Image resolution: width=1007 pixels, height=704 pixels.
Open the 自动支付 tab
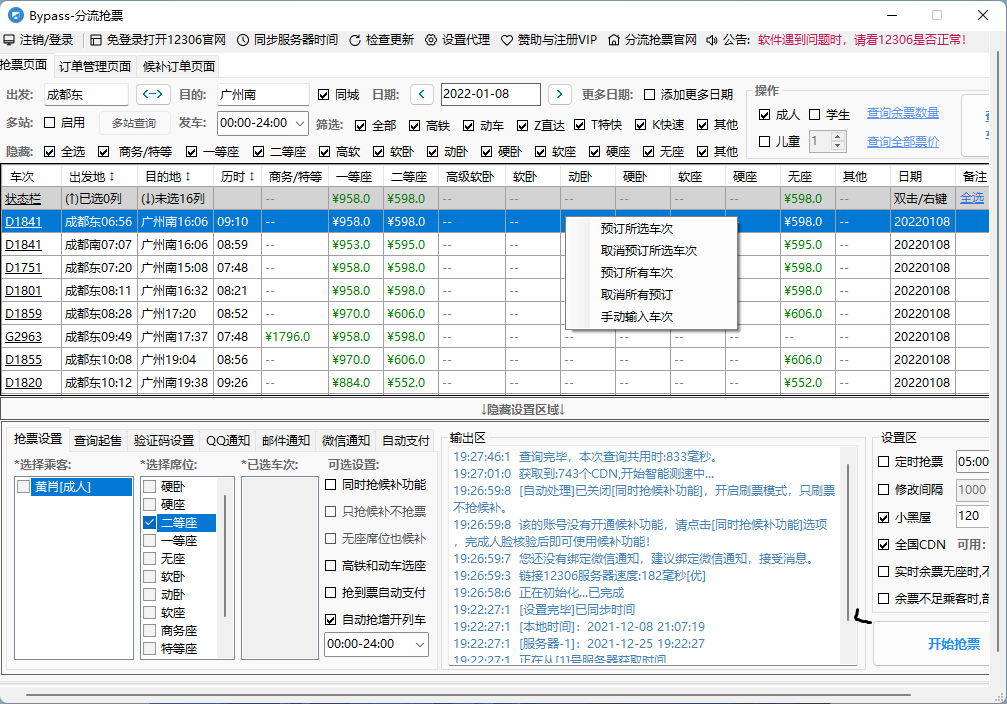(405, 441)
